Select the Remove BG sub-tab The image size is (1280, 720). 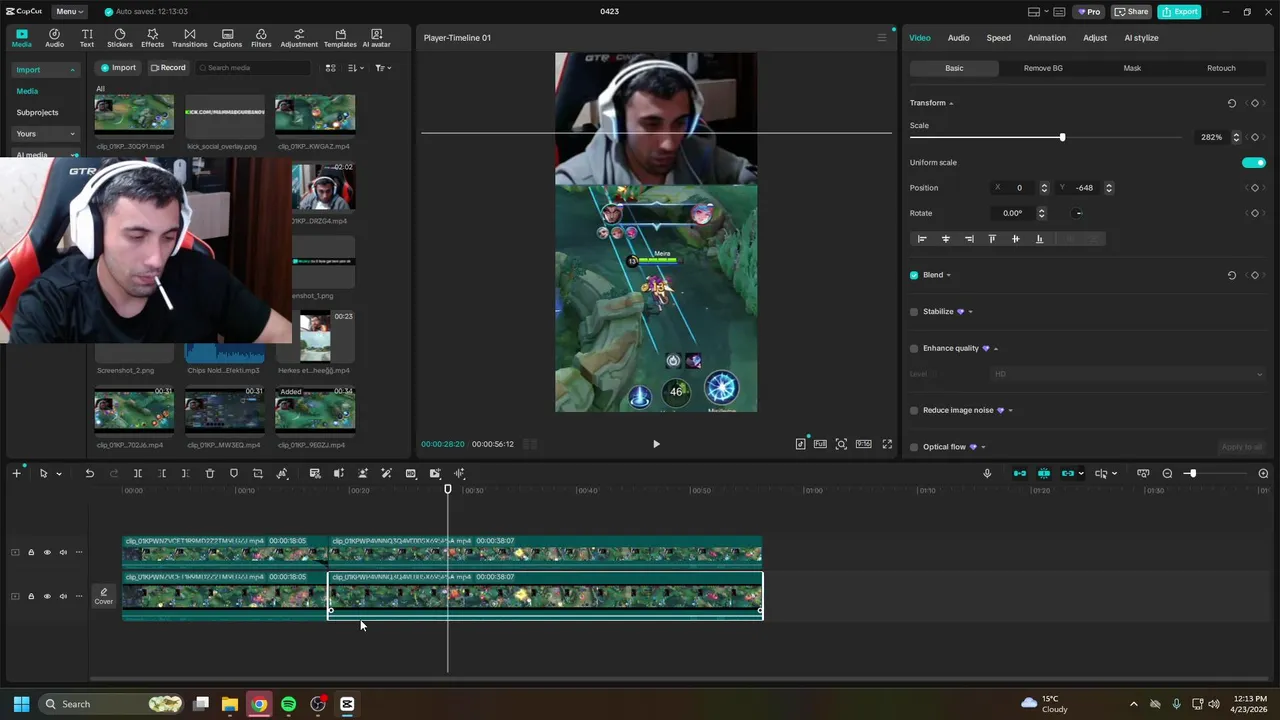pos(1043,68)
